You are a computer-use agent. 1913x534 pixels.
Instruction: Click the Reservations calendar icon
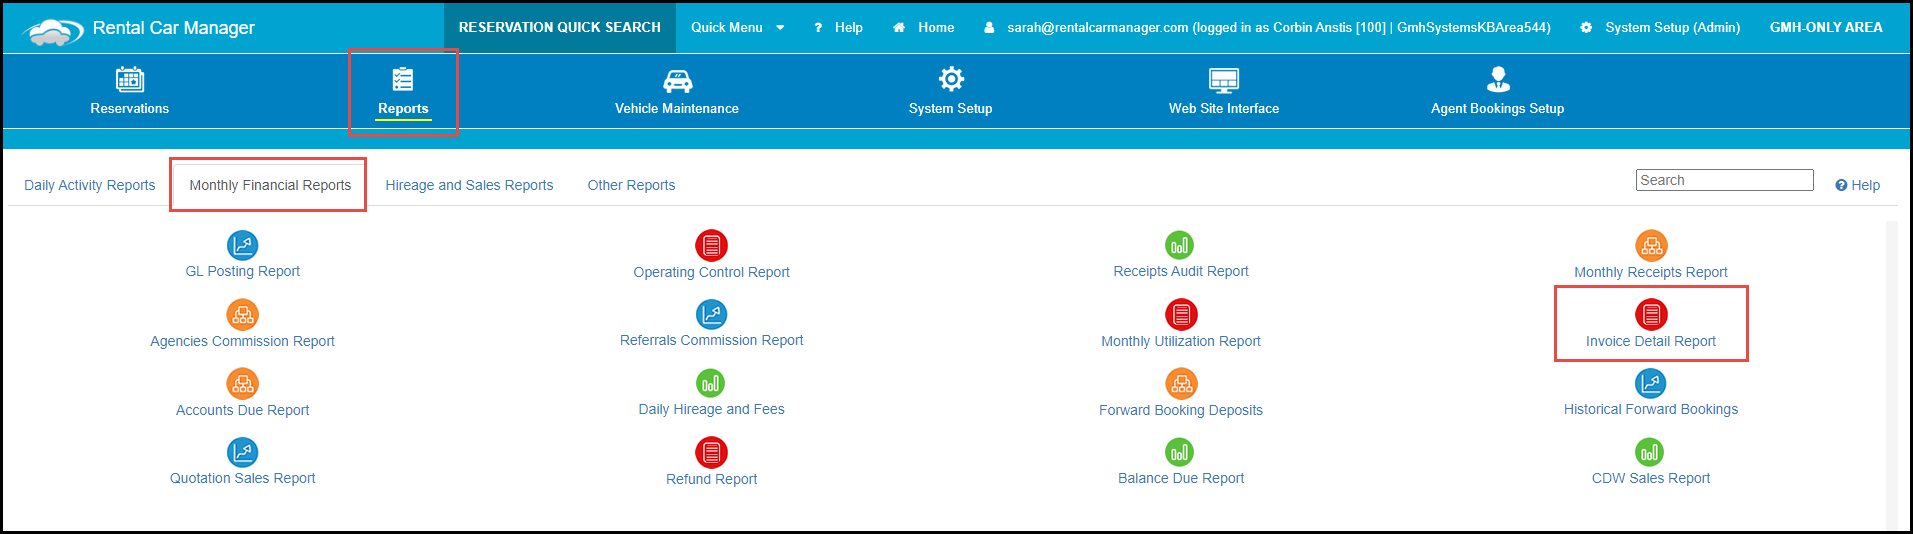click(x=130, y=79)
